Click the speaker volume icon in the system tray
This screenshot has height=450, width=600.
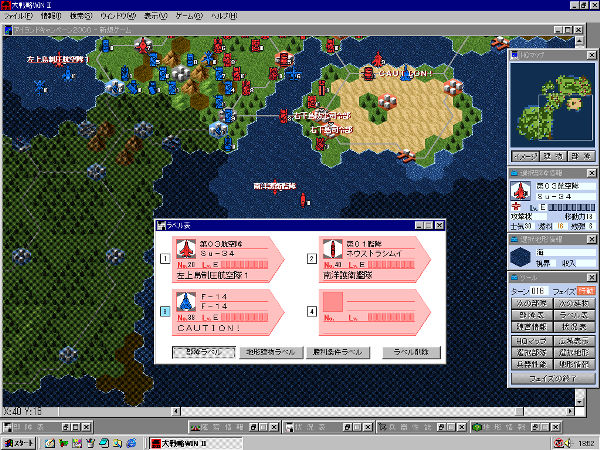click(x=568, y=443)
